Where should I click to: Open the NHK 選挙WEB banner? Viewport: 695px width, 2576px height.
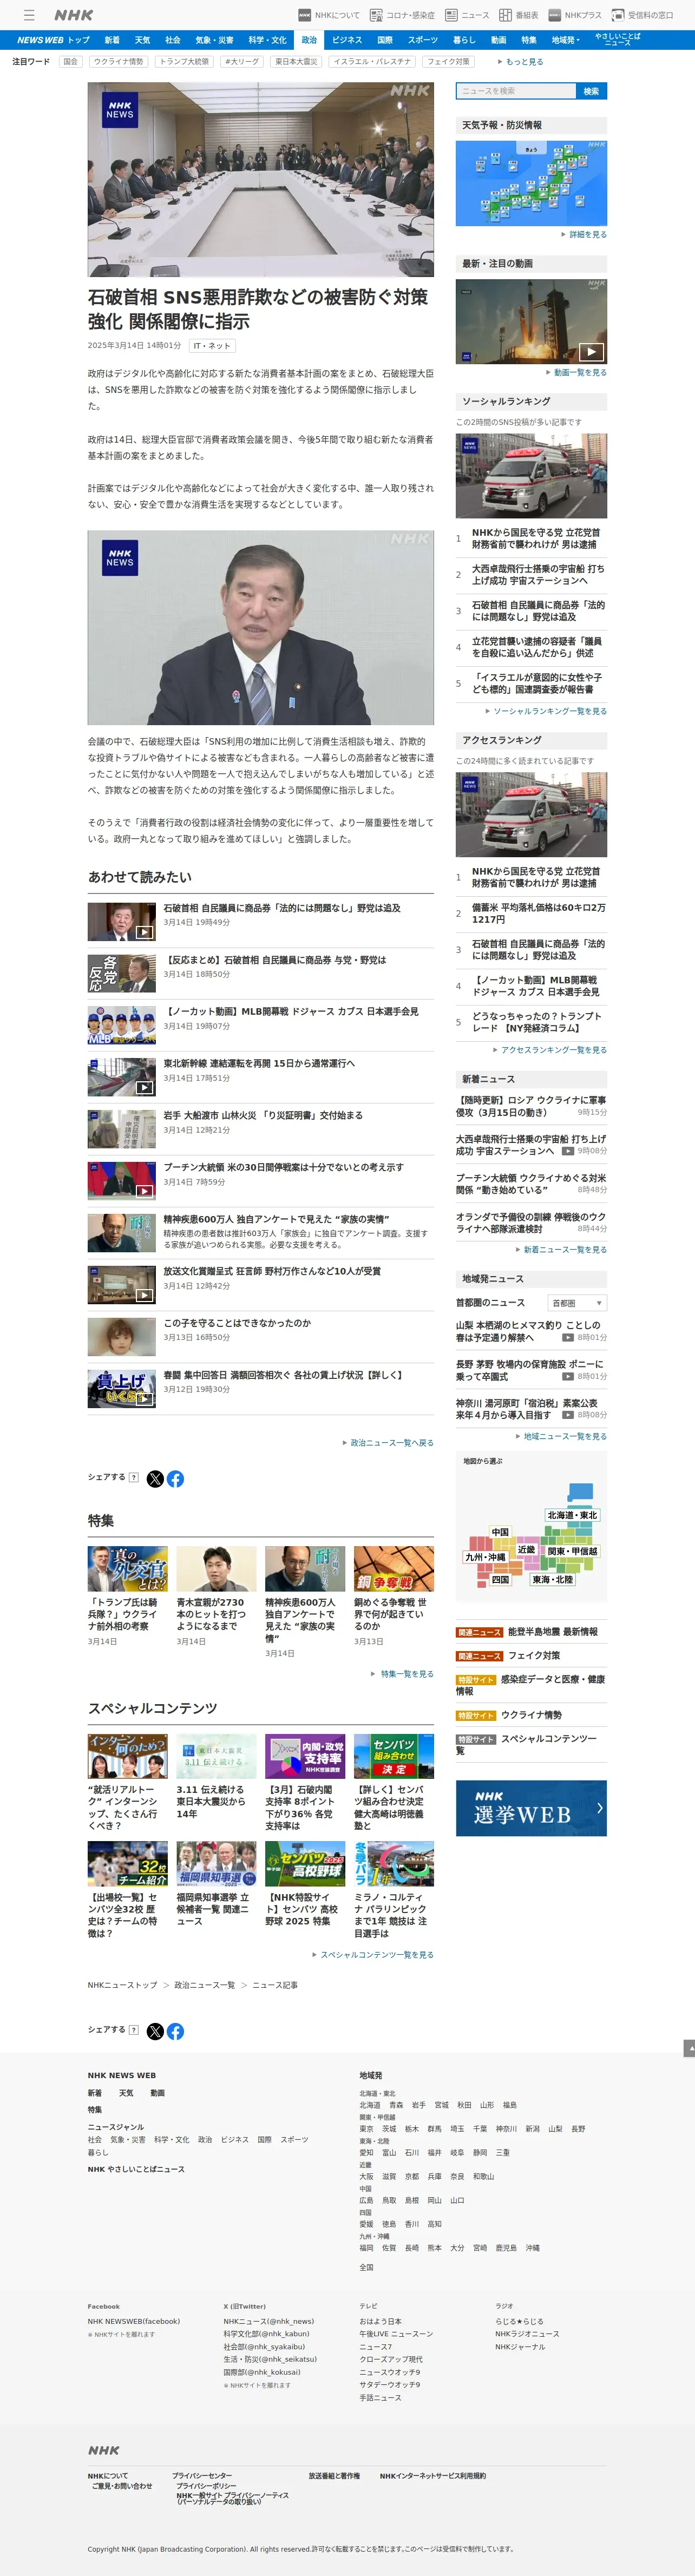pos(531,1809)
